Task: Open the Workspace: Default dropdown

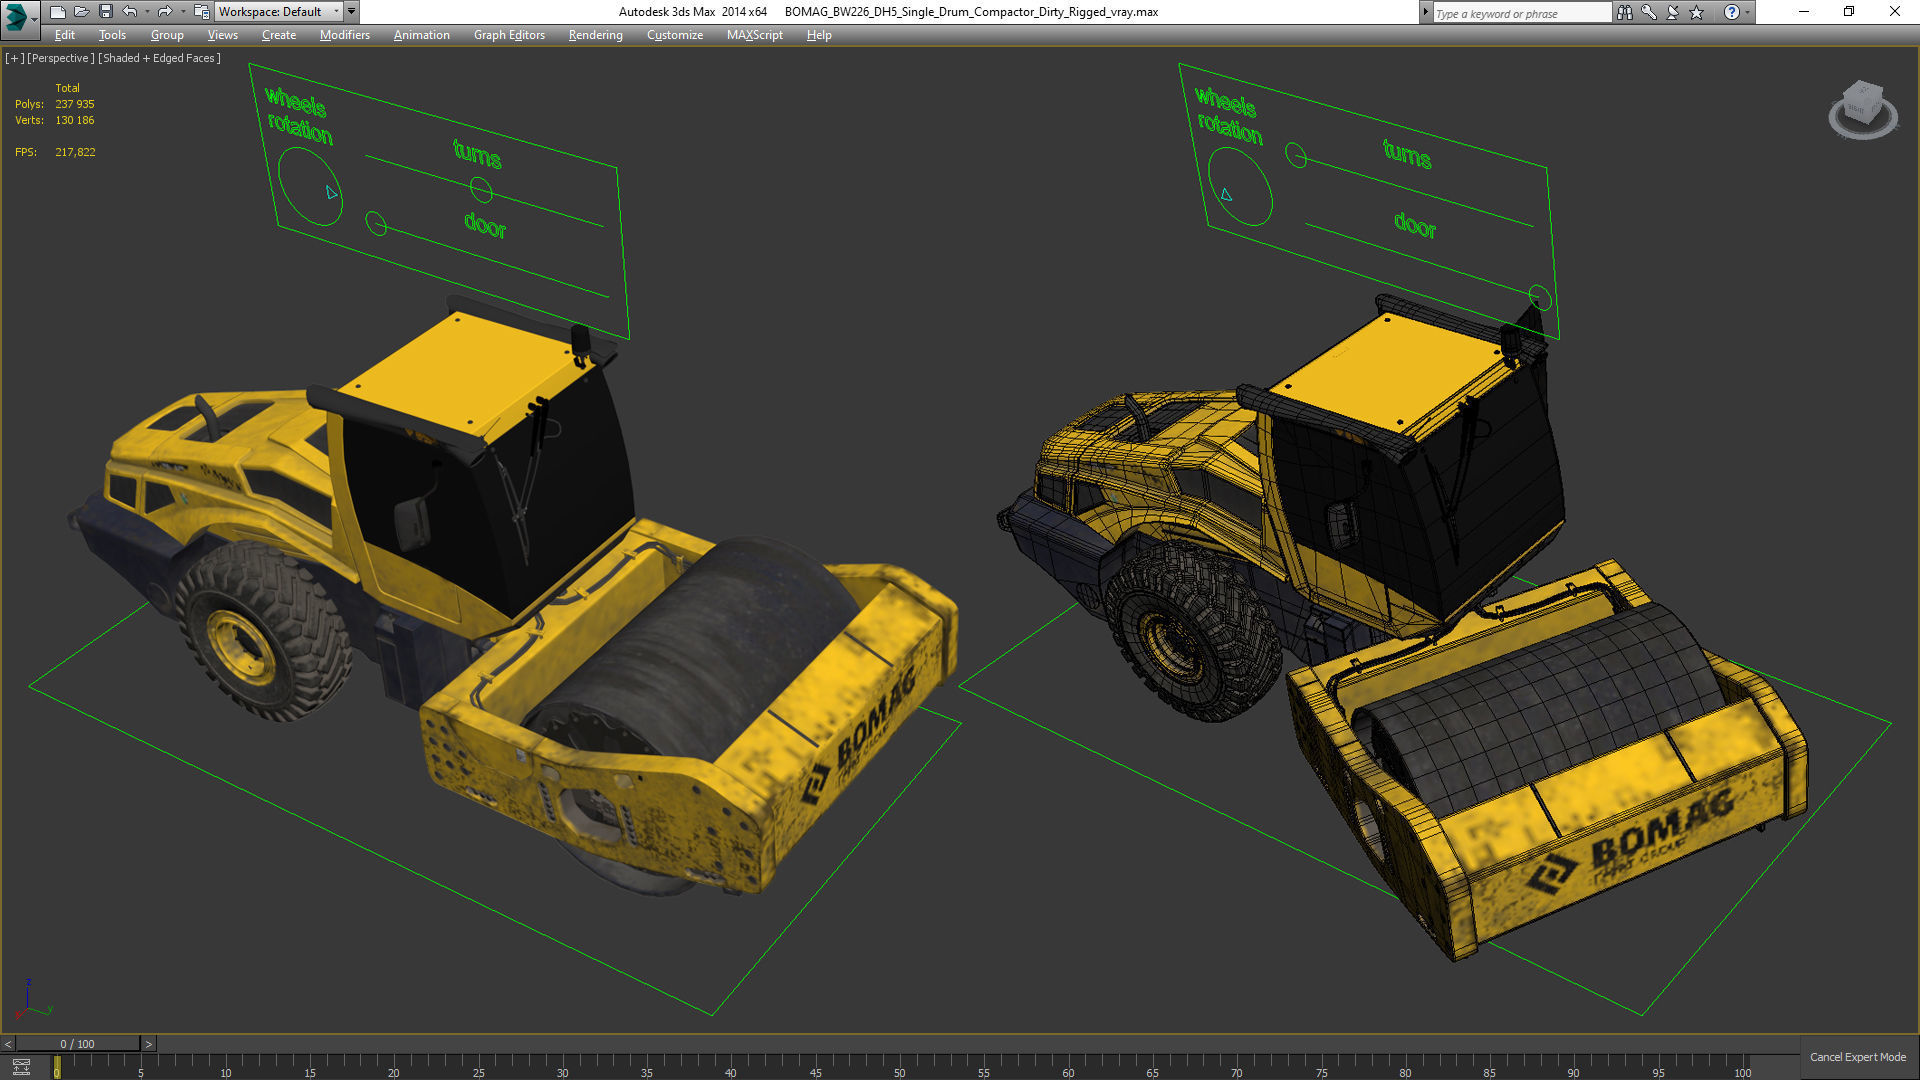Action: click(279, 12)
